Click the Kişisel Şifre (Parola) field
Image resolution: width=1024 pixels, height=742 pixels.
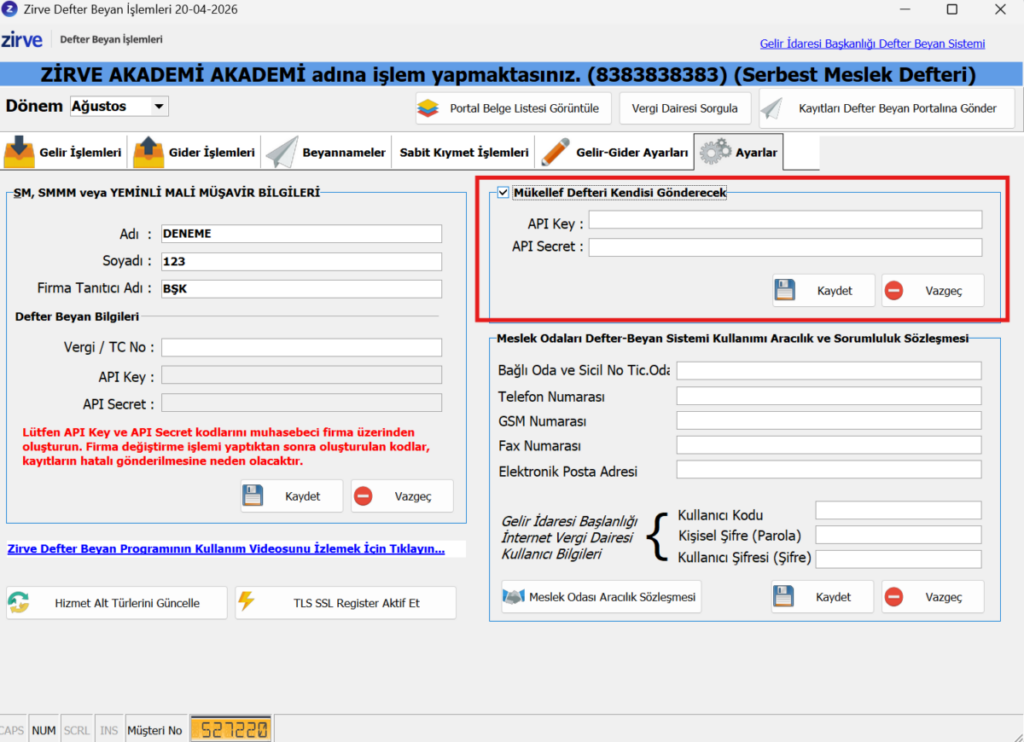click(899, 535)
